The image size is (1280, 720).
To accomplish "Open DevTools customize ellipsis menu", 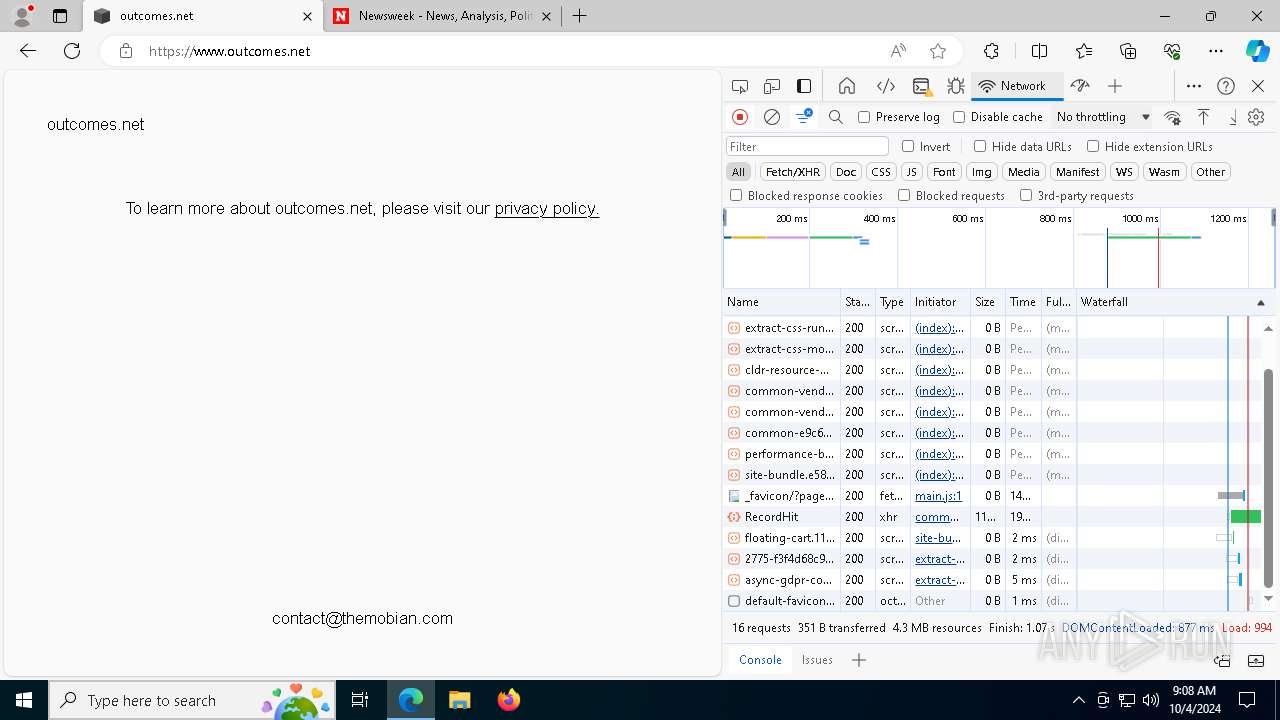I will coord(1194,86).
